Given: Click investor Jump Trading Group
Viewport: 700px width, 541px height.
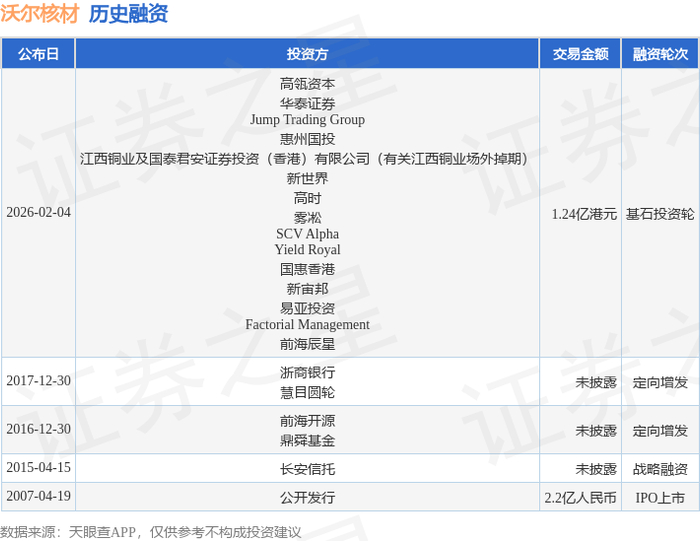Looking at the screenshot, I should (x=307, y=120).
